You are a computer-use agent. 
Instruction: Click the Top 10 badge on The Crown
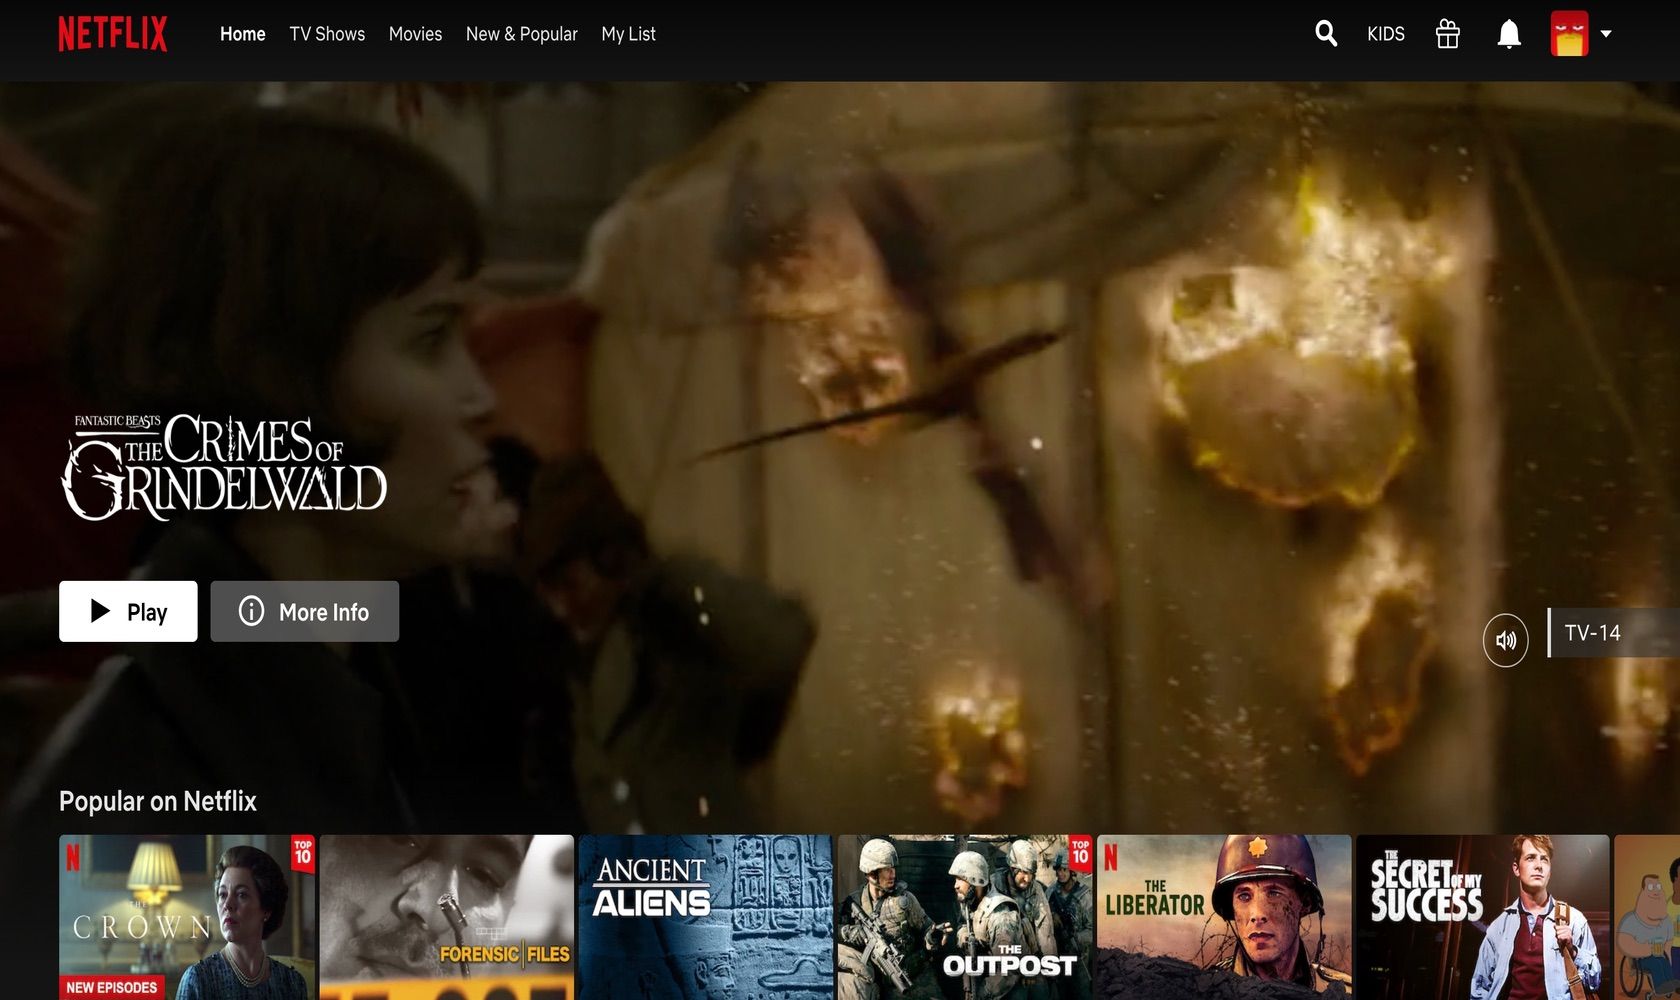[303, 853]
